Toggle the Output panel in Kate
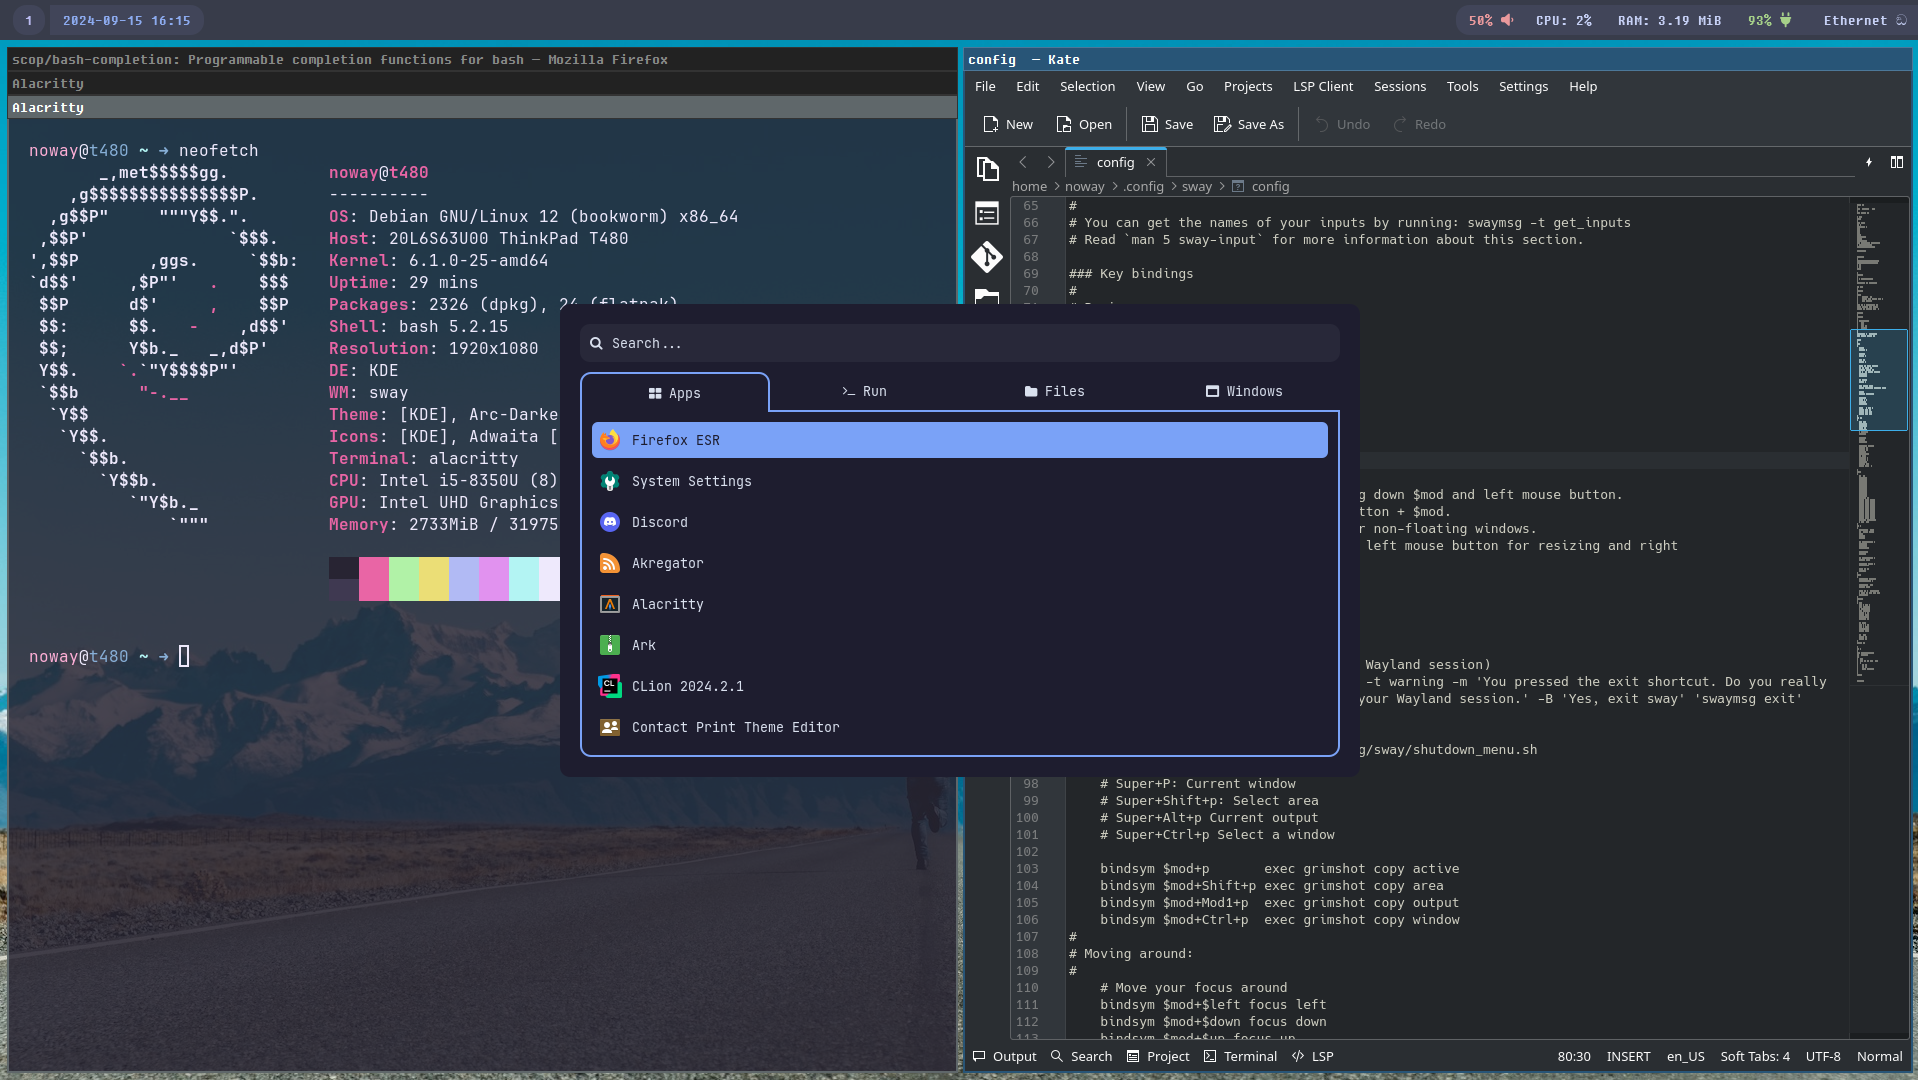The image size is (1918, 1080). click(1005, 1056)
